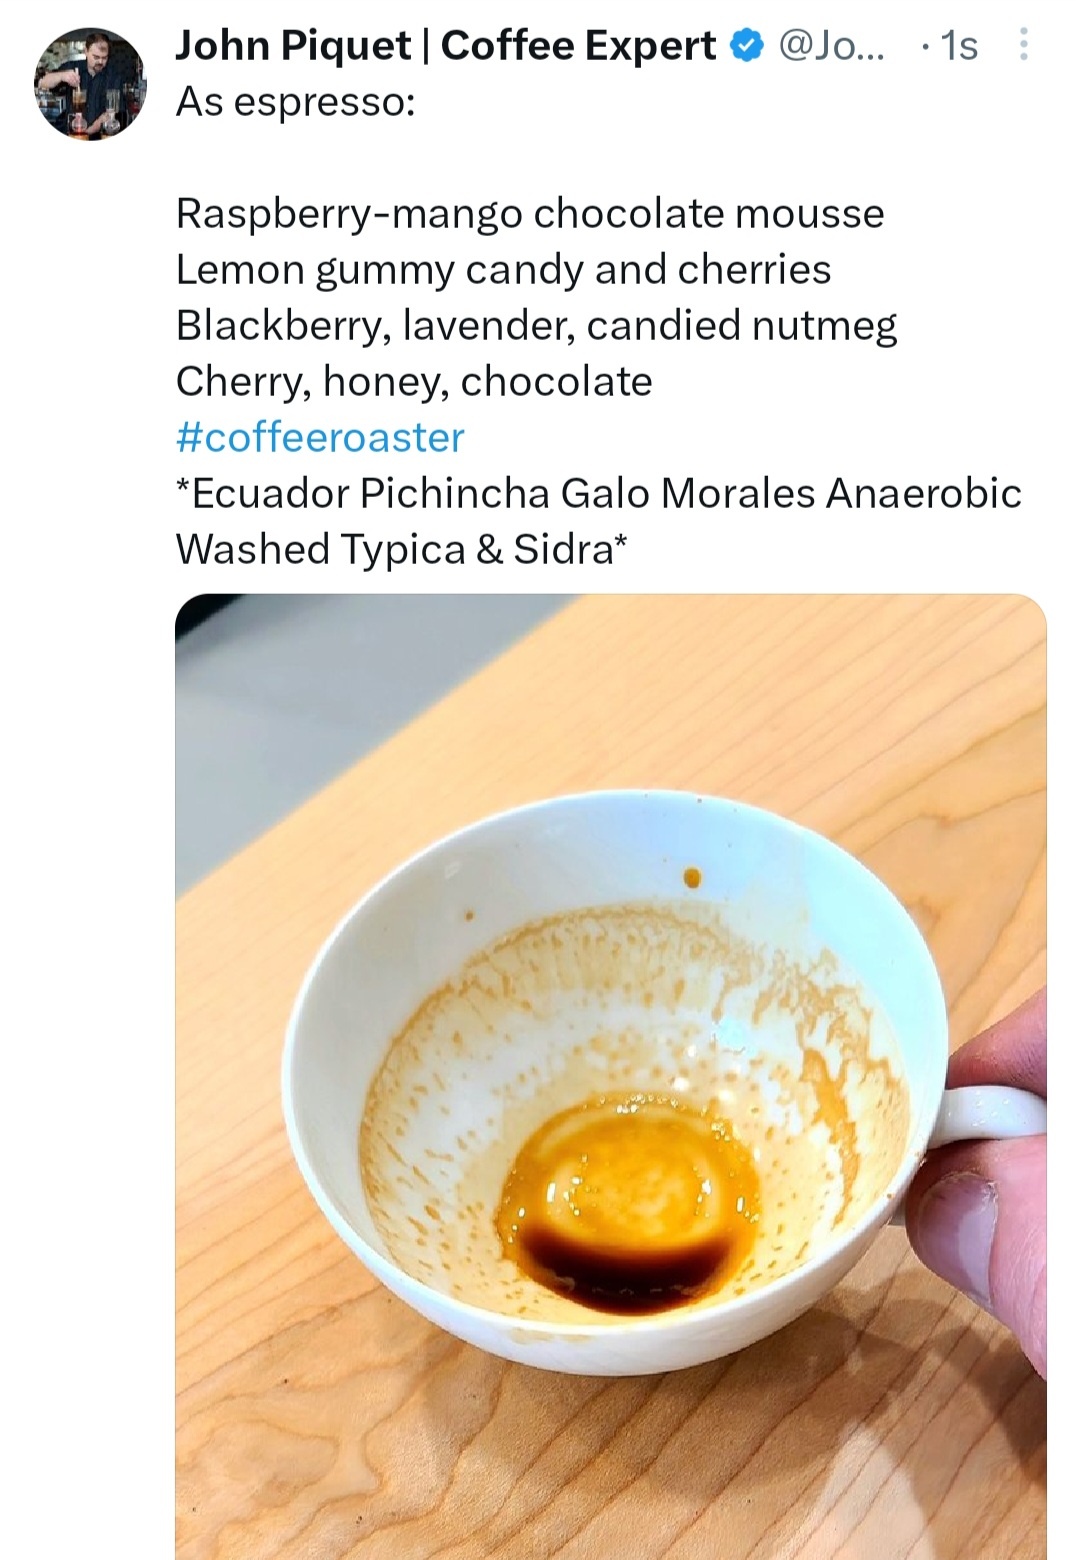Click the #coffeeroaster hashtag
Image resolution: width=1076 pixels, height=1560 pixels.
coord(320,437)
